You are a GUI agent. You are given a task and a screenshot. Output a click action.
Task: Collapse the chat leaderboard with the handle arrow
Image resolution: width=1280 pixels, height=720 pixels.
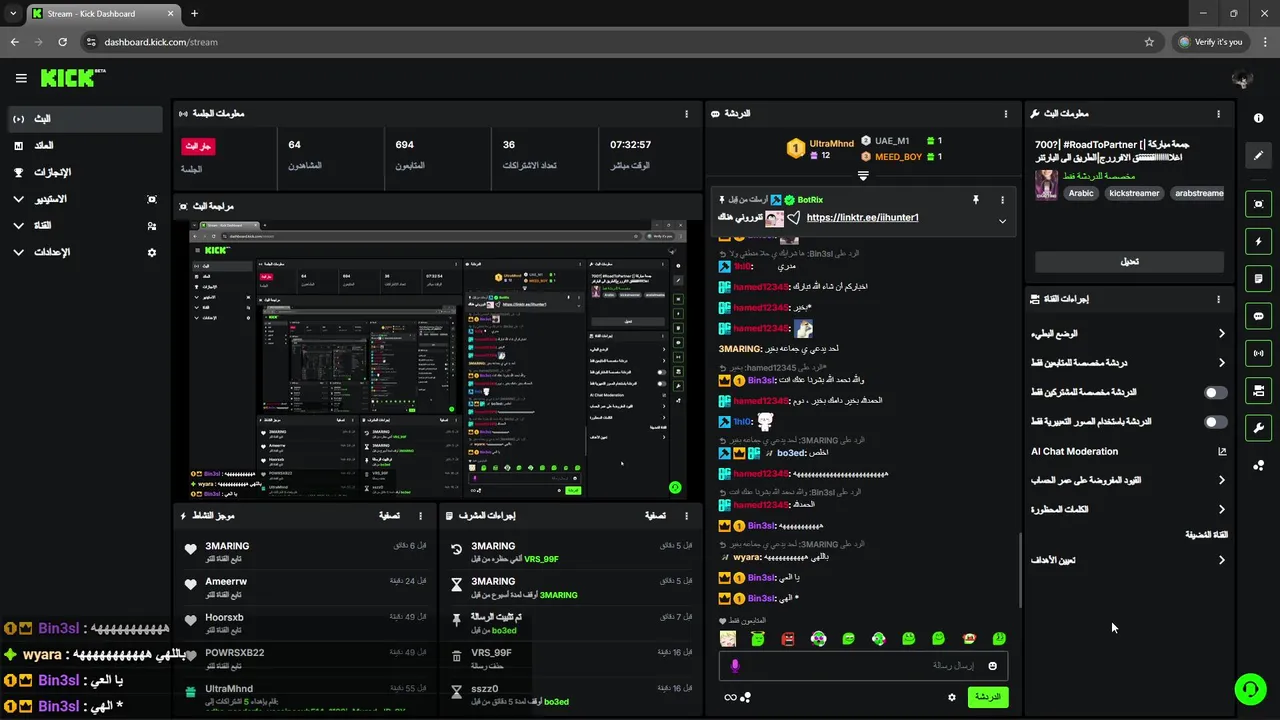863,176
